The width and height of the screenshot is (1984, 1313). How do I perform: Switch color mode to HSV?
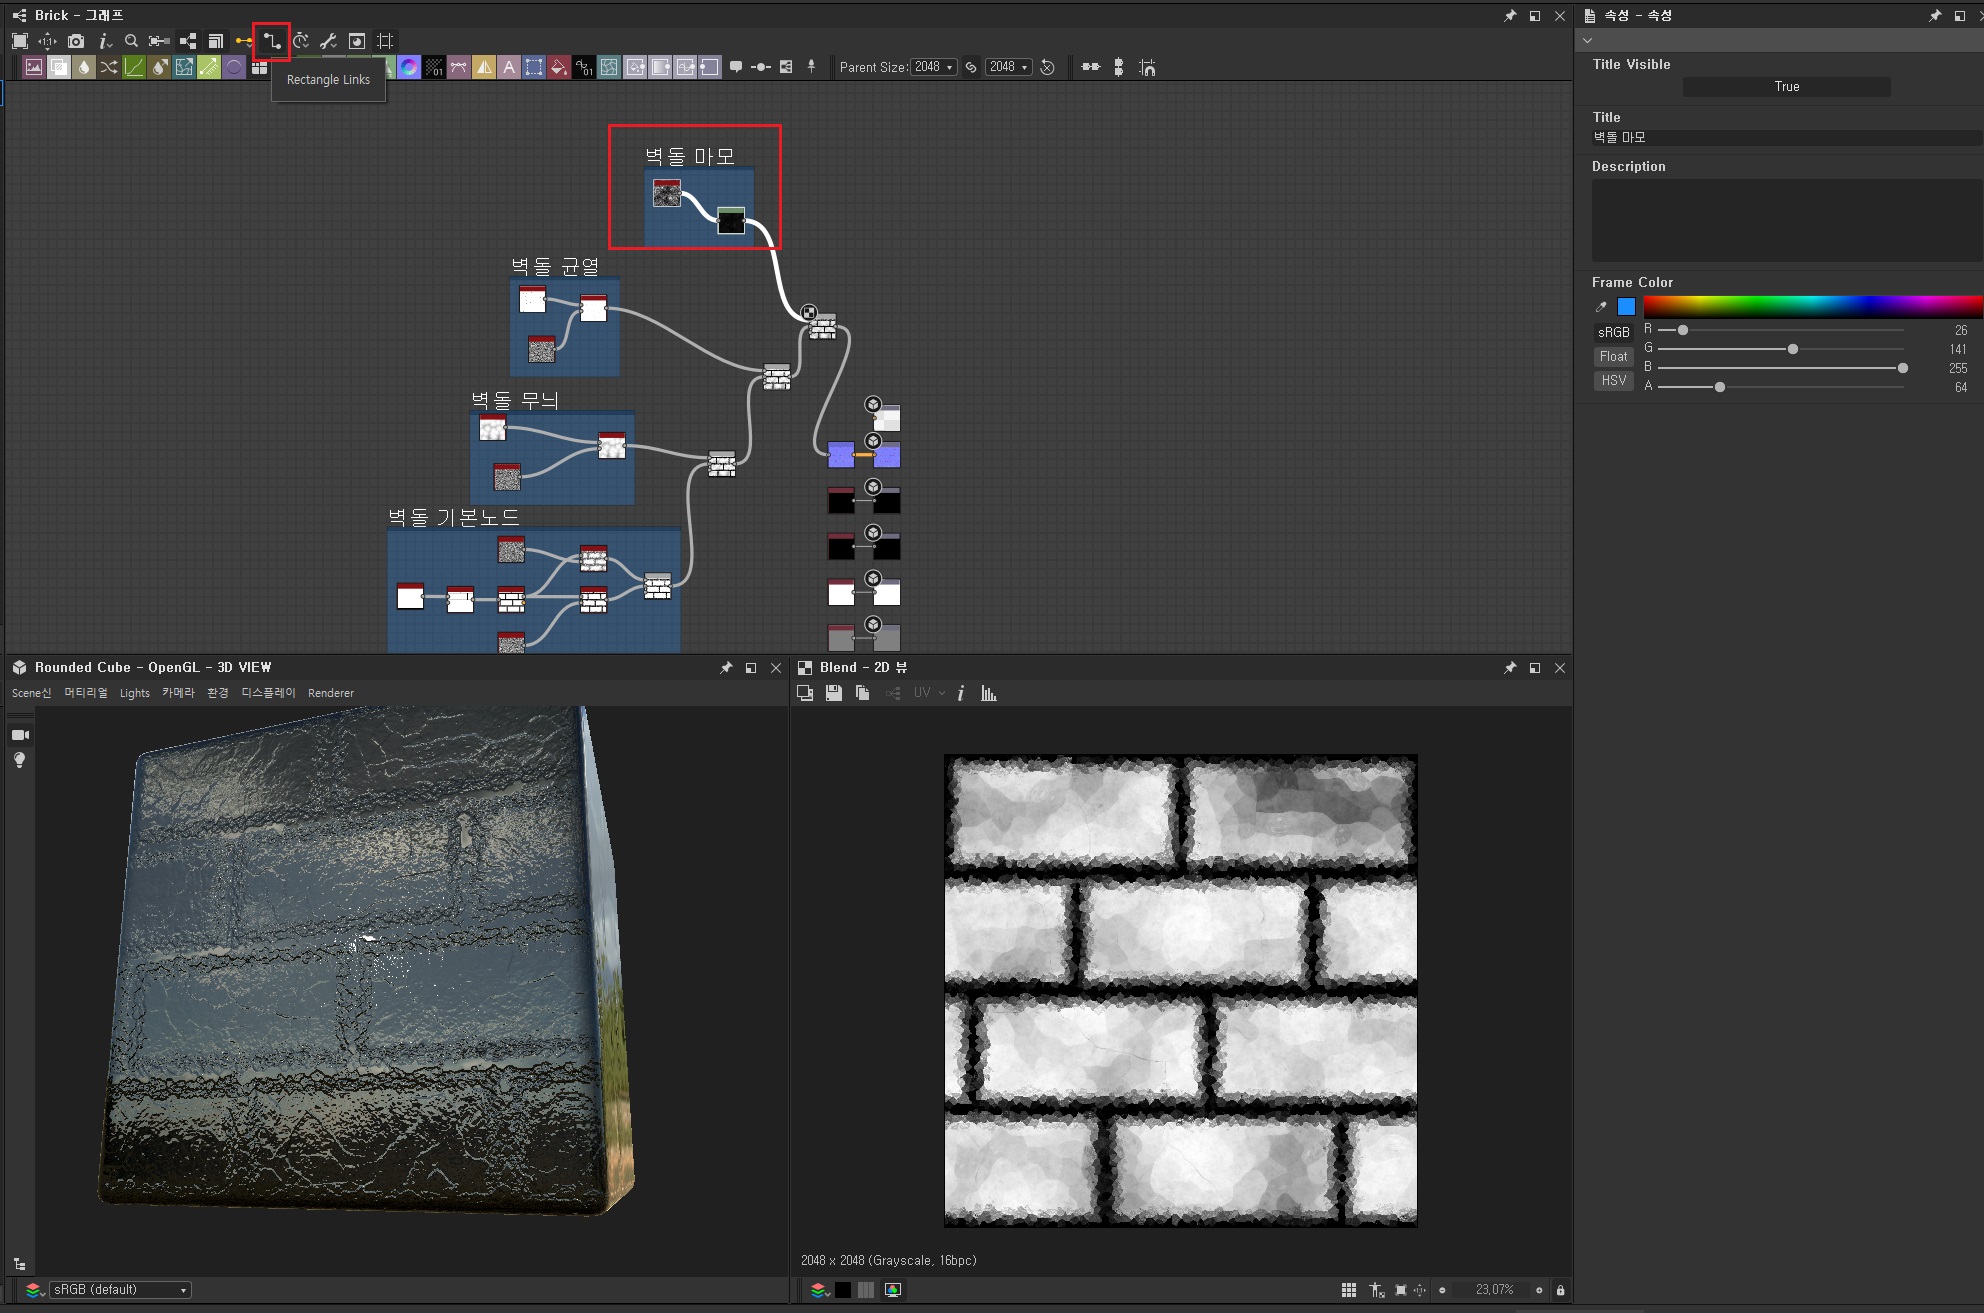coord(1613,381)
